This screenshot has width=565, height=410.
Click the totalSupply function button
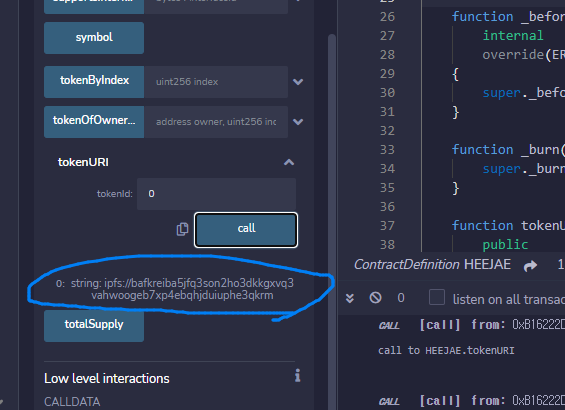[94, 325]
